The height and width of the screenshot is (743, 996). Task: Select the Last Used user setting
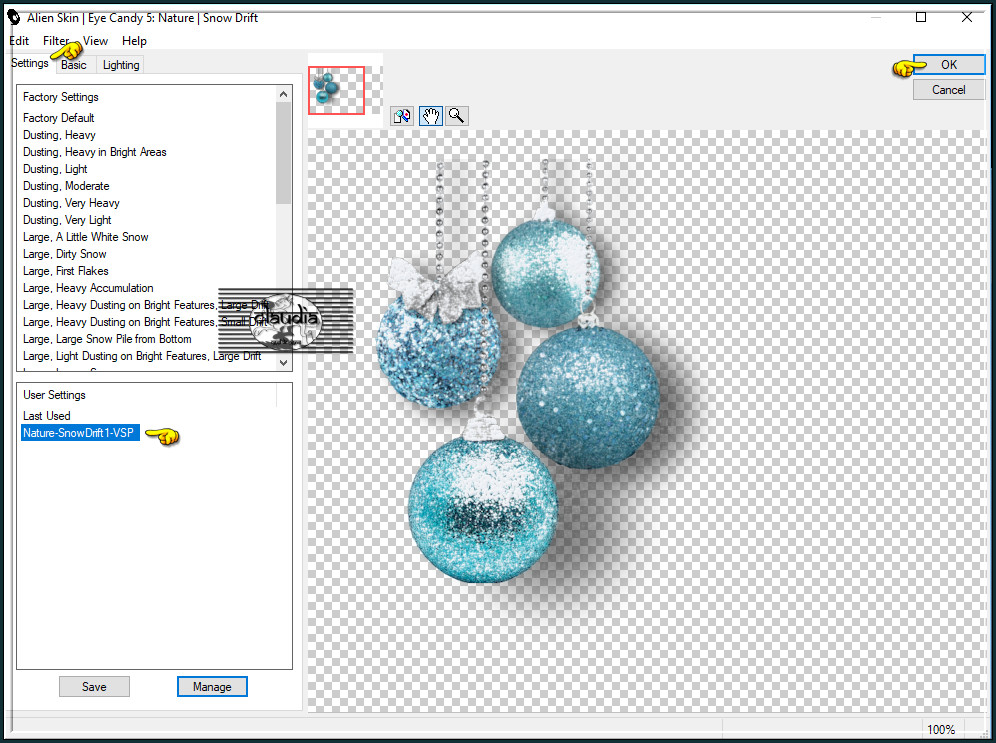click(47, 416)
